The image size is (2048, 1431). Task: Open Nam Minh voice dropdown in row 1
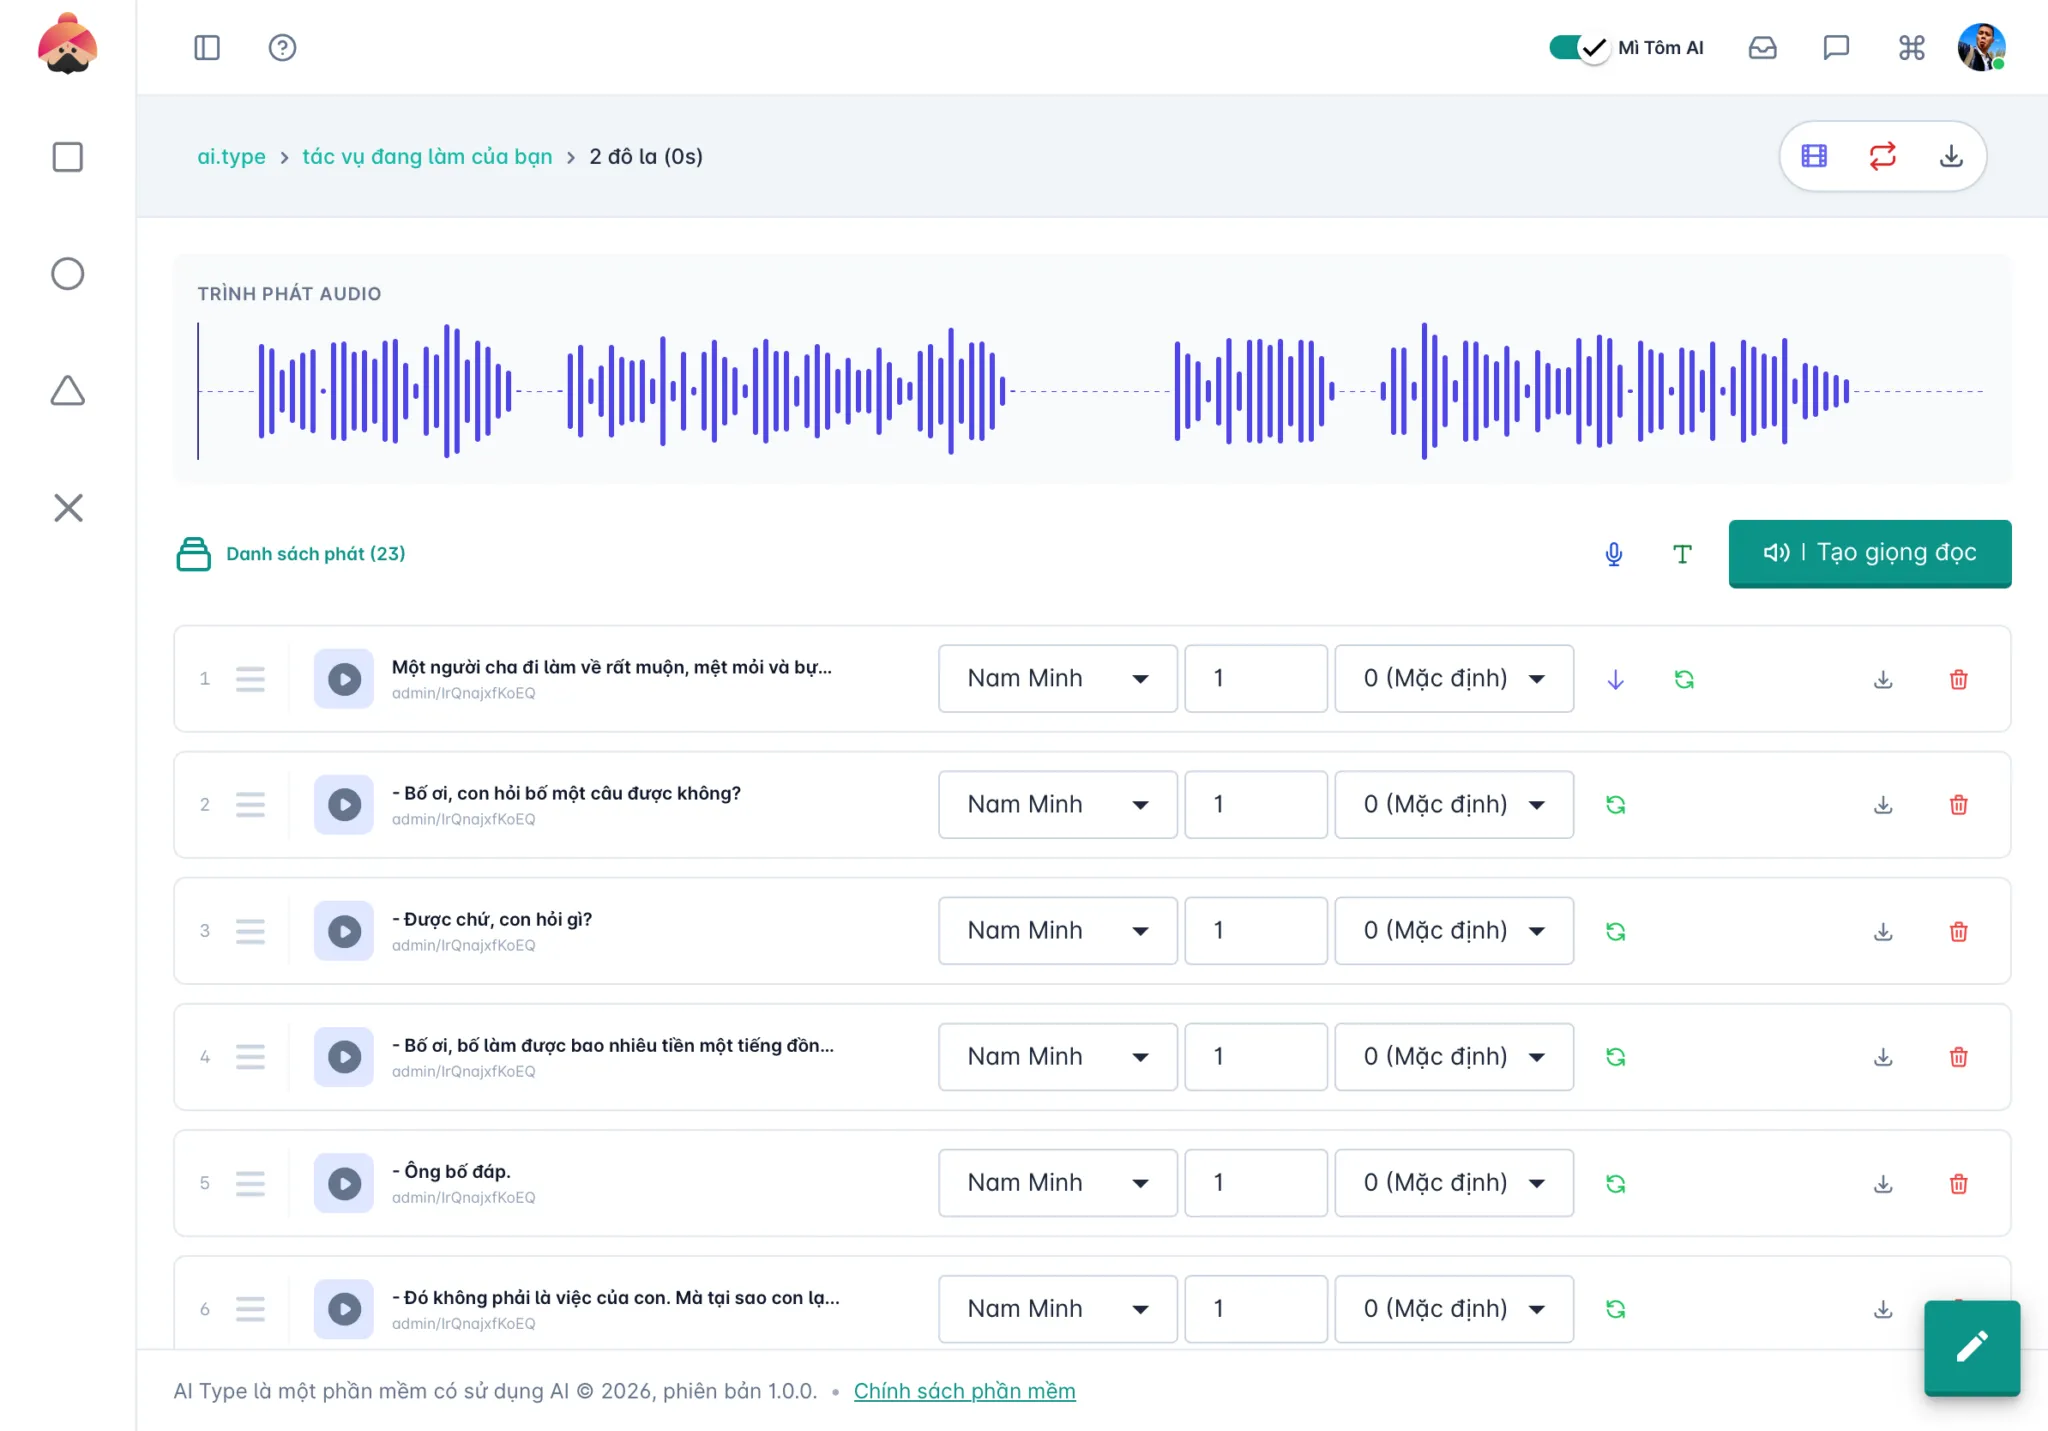click(1057, 678)
